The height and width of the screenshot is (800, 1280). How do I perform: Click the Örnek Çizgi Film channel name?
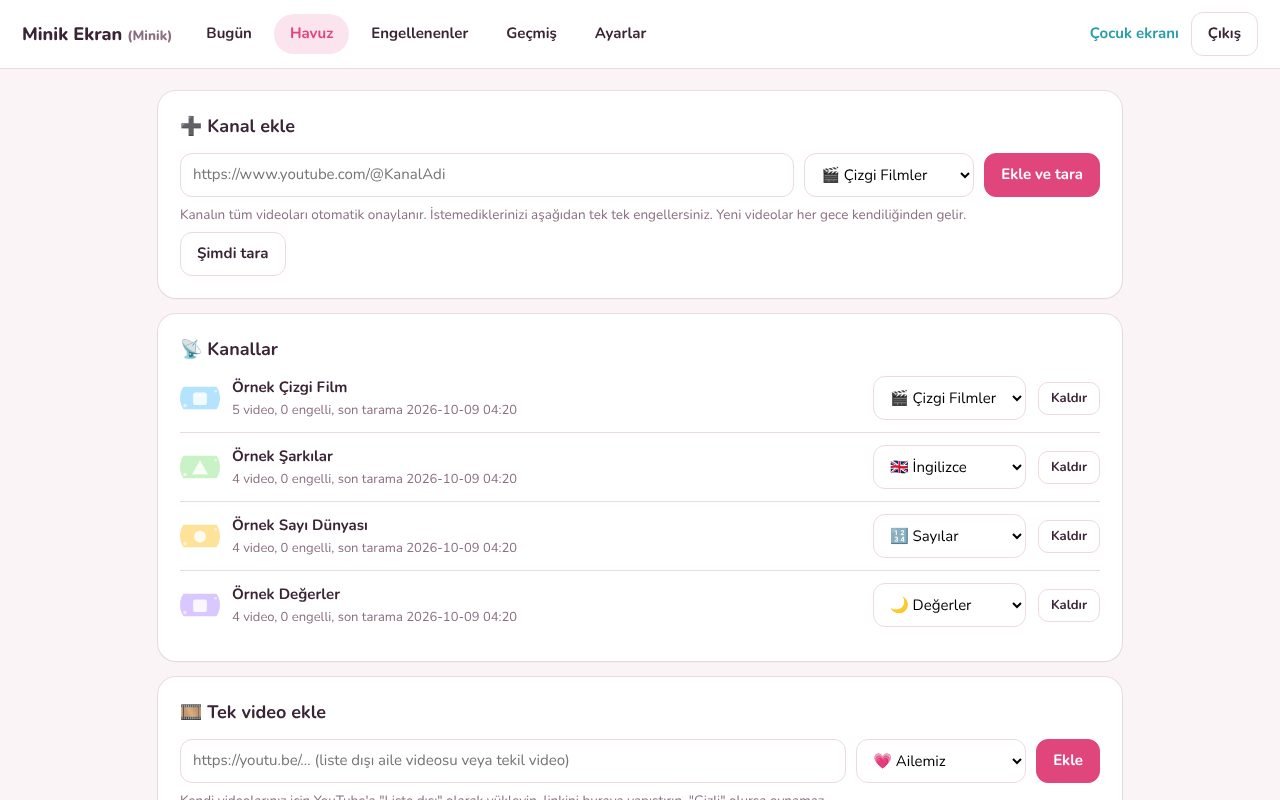290,387
